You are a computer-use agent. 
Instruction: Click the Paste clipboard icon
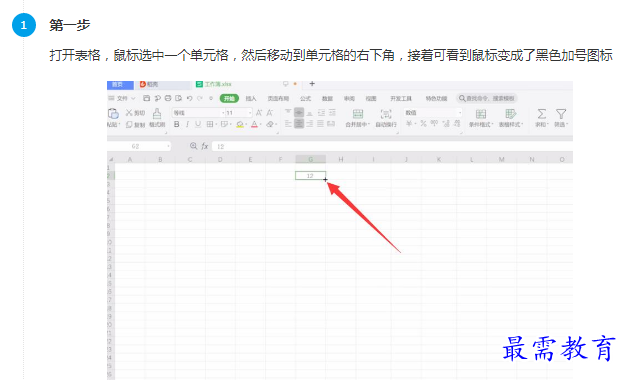113,114
